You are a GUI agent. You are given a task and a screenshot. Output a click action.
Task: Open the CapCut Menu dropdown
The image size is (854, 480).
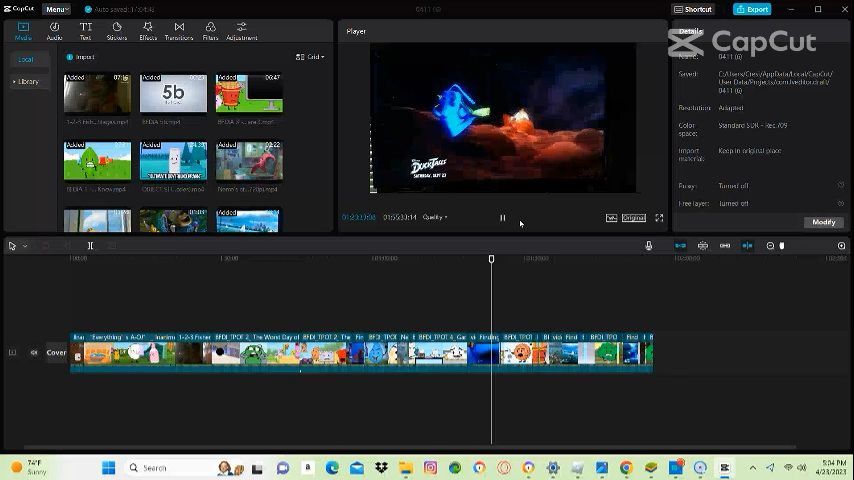tap(57, 9)
